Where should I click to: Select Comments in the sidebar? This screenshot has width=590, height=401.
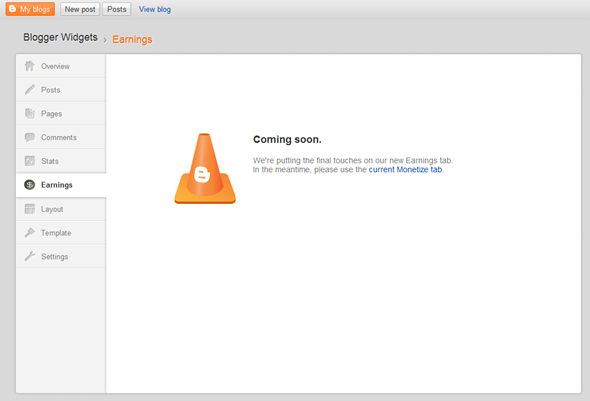coord(61,137)
